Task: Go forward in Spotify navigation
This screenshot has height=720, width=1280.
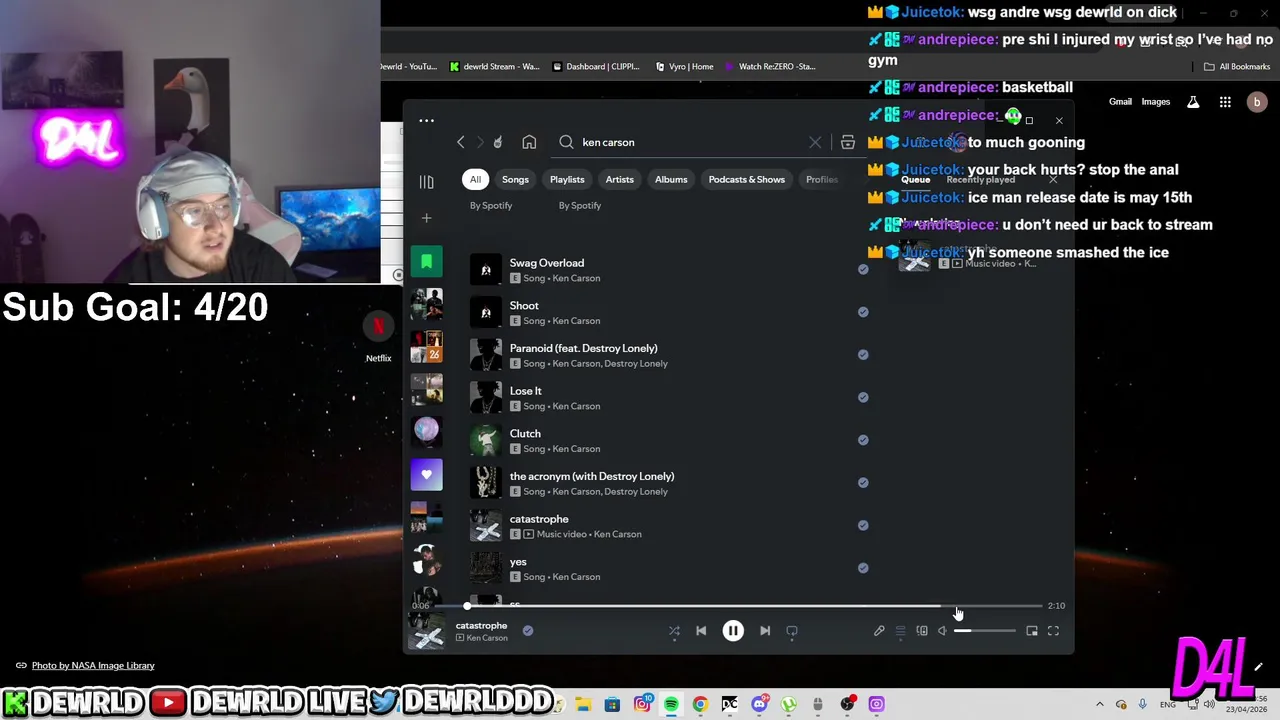Action: pos(480,142)
